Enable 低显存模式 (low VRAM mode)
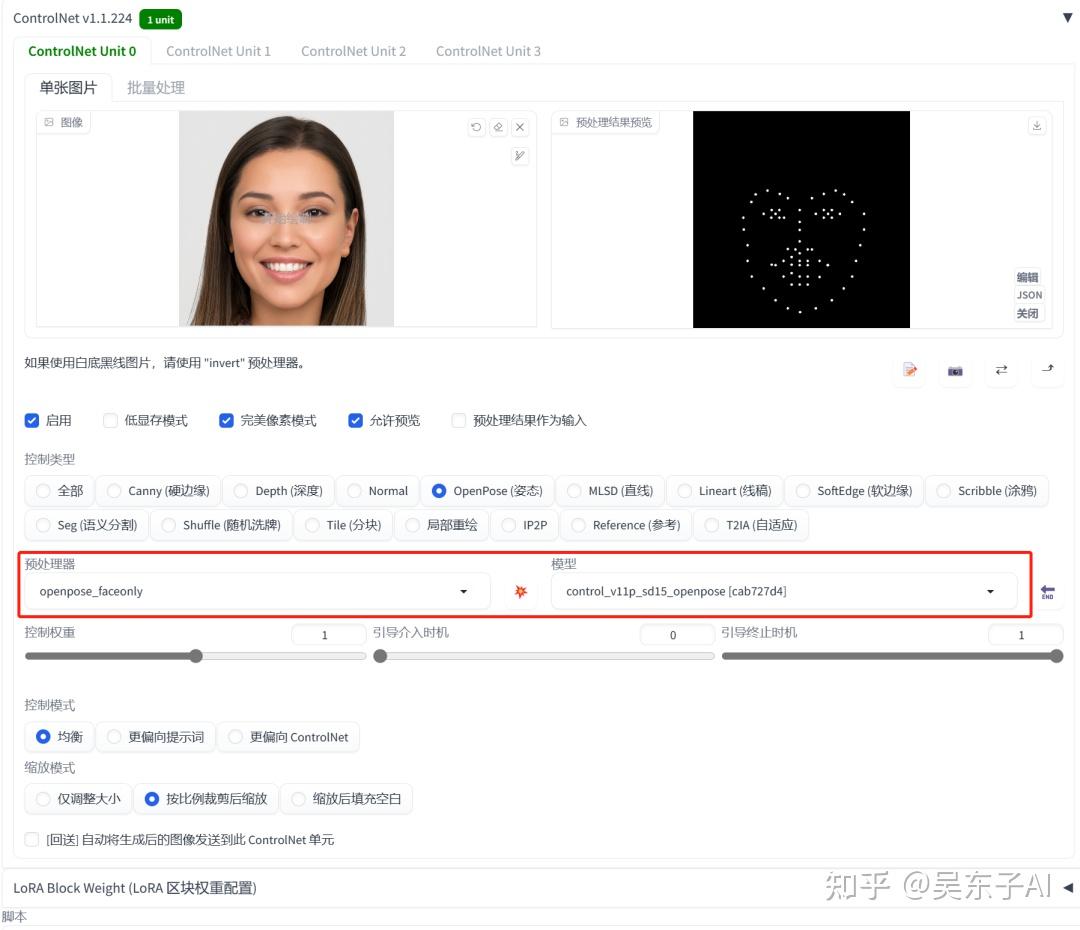Screen dimensions: 1080x930 tap(110, 420)
